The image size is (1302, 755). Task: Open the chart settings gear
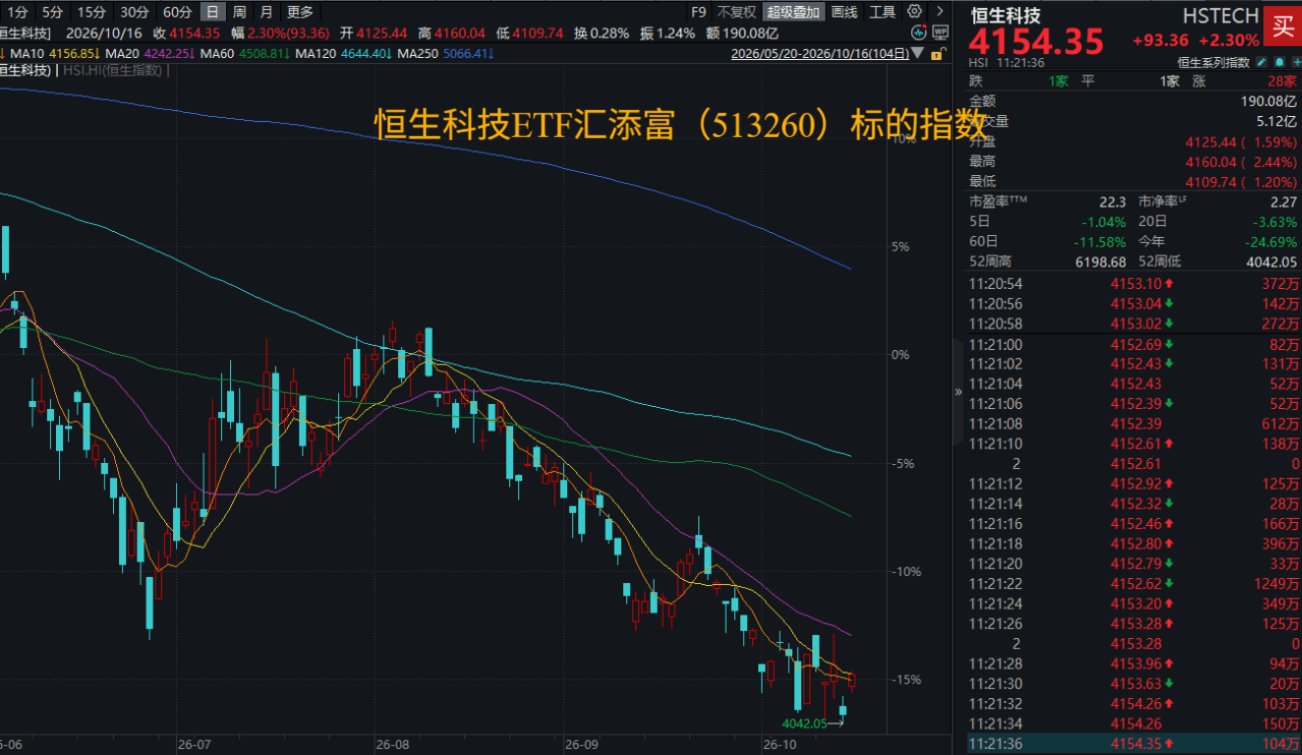pos(914,12)
